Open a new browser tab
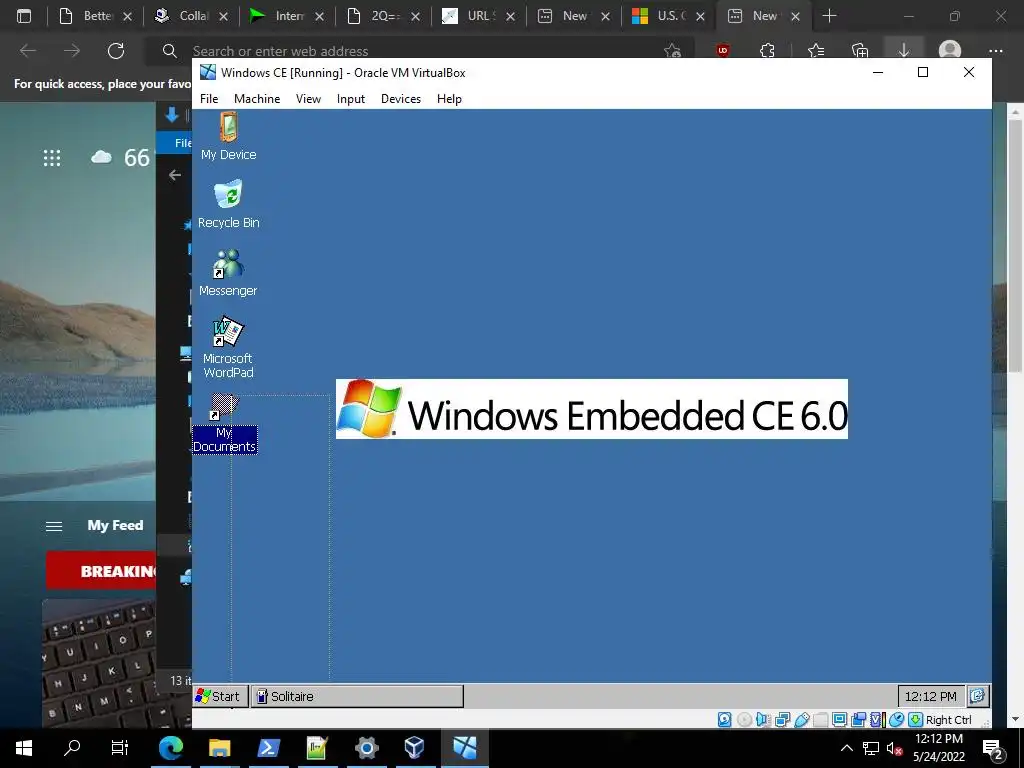This screenshot has width=1024, height=768. point(829,16)
